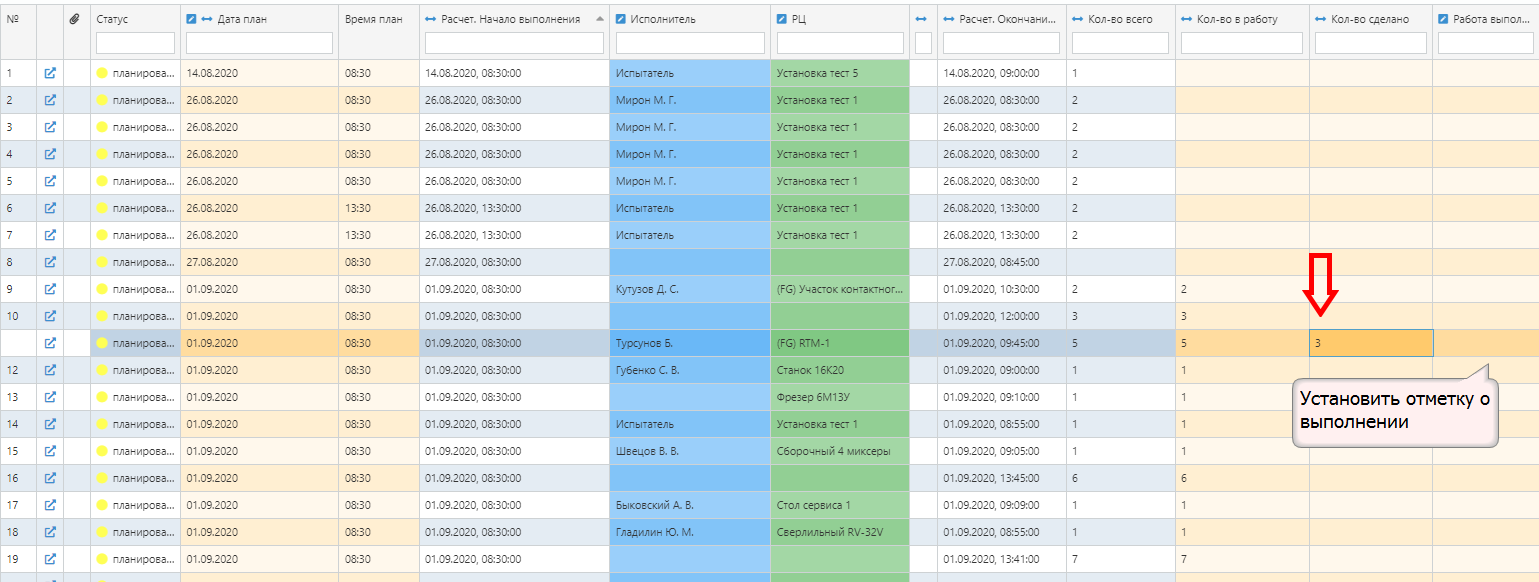
Task: Open the record in row 14
Action: [50, 424]
